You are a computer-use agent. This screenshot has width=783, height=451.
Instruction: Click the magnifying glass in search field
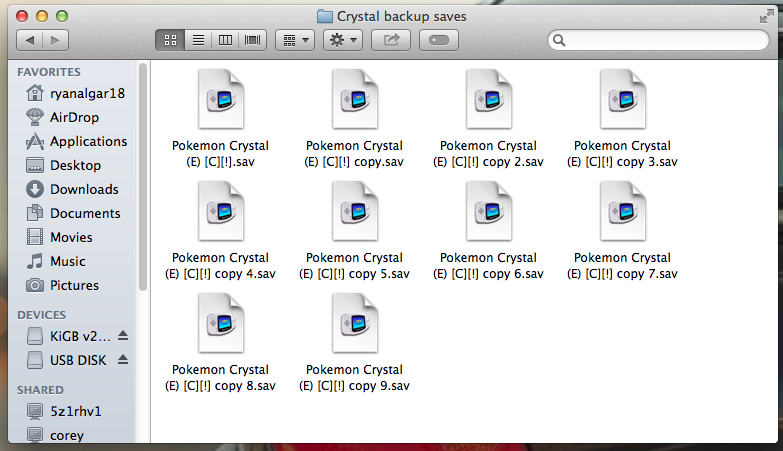click(559, 40)
